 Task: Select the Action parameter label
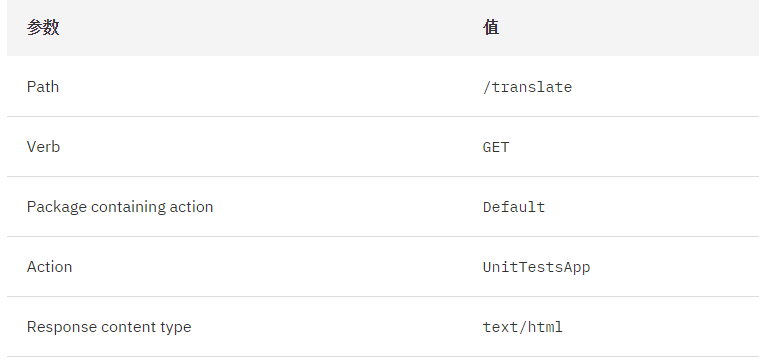(49, 267)
